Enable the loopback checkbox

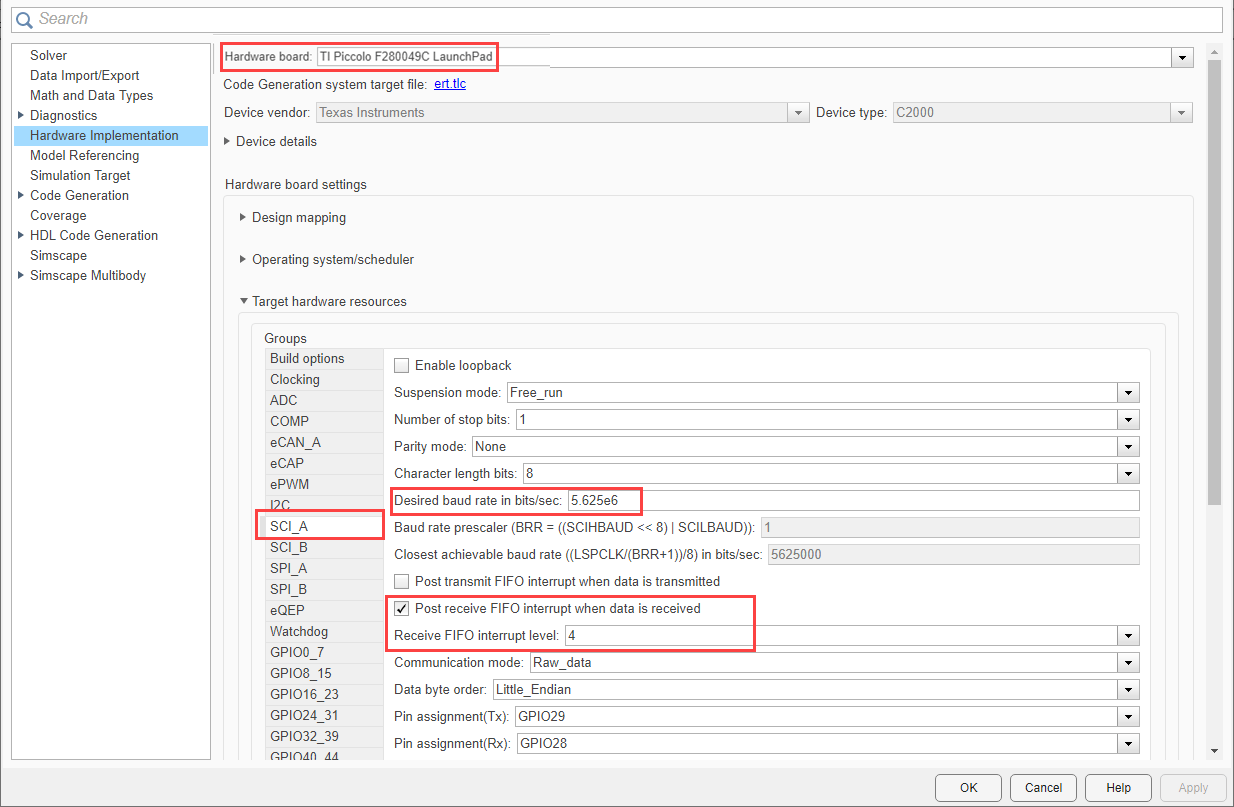(402, 366)
